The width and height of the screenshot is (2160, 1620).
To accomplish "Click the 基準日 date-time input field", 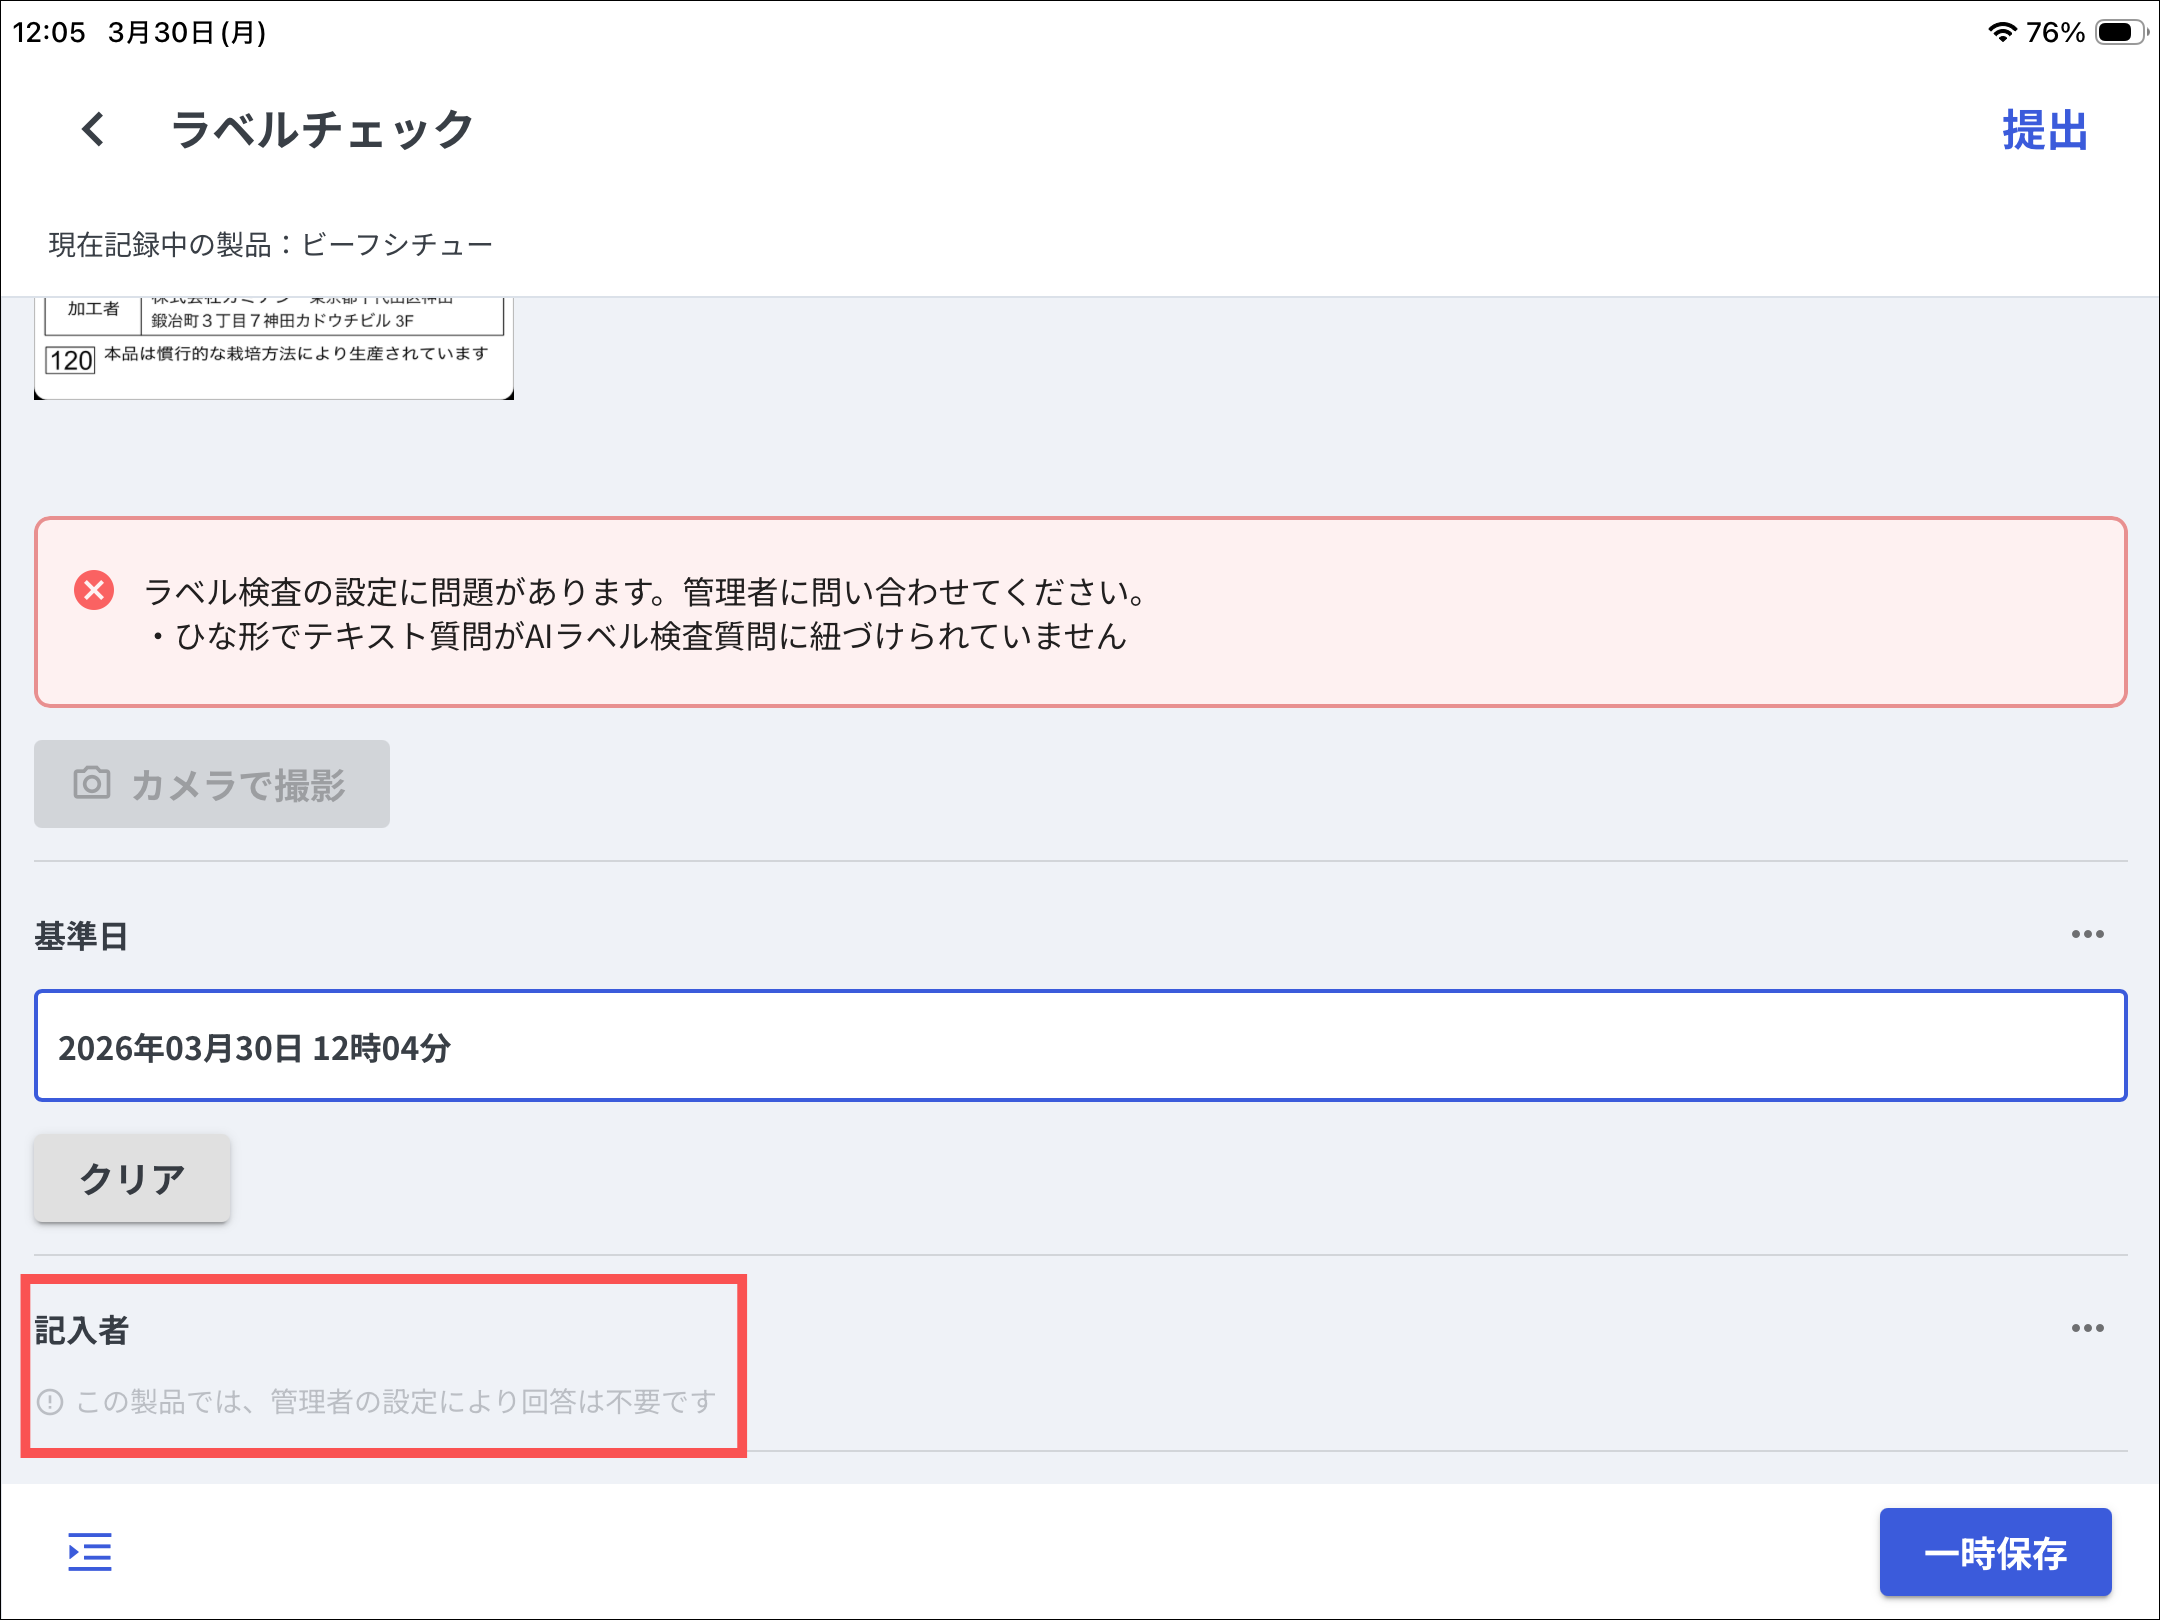I will pyautogui.click(x=1080, y=1046).
